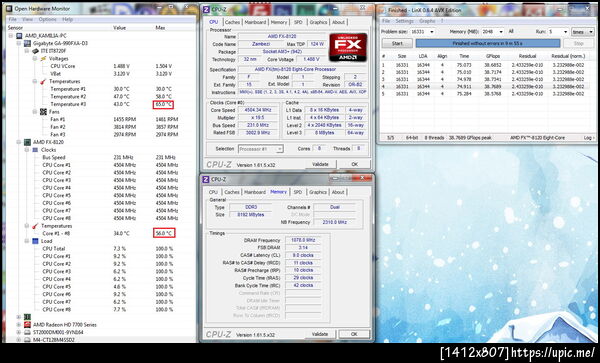This screenshot has width=600, height=363.
Task: Switch to Caches tab in CPU-Z processor window
Action: tap(232, 22)
